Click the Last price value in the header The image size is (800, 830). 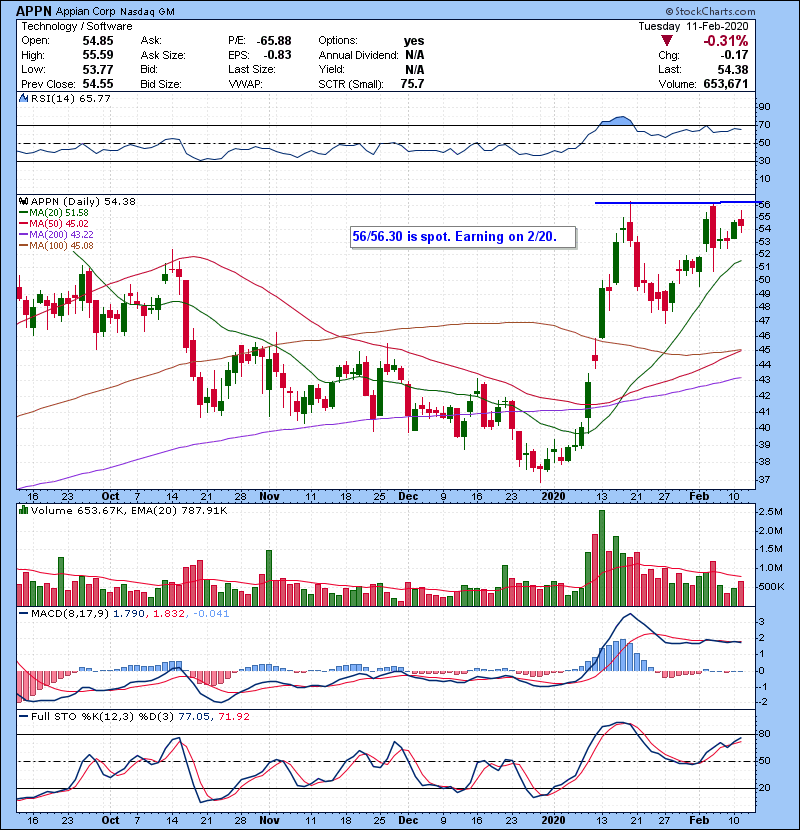[x=733, y=69]
